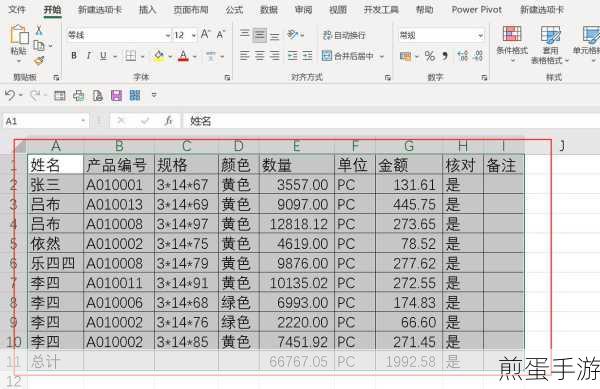Click the Undo arrow
This screenshot has width=600, height=389.
[x=10, y=95]
